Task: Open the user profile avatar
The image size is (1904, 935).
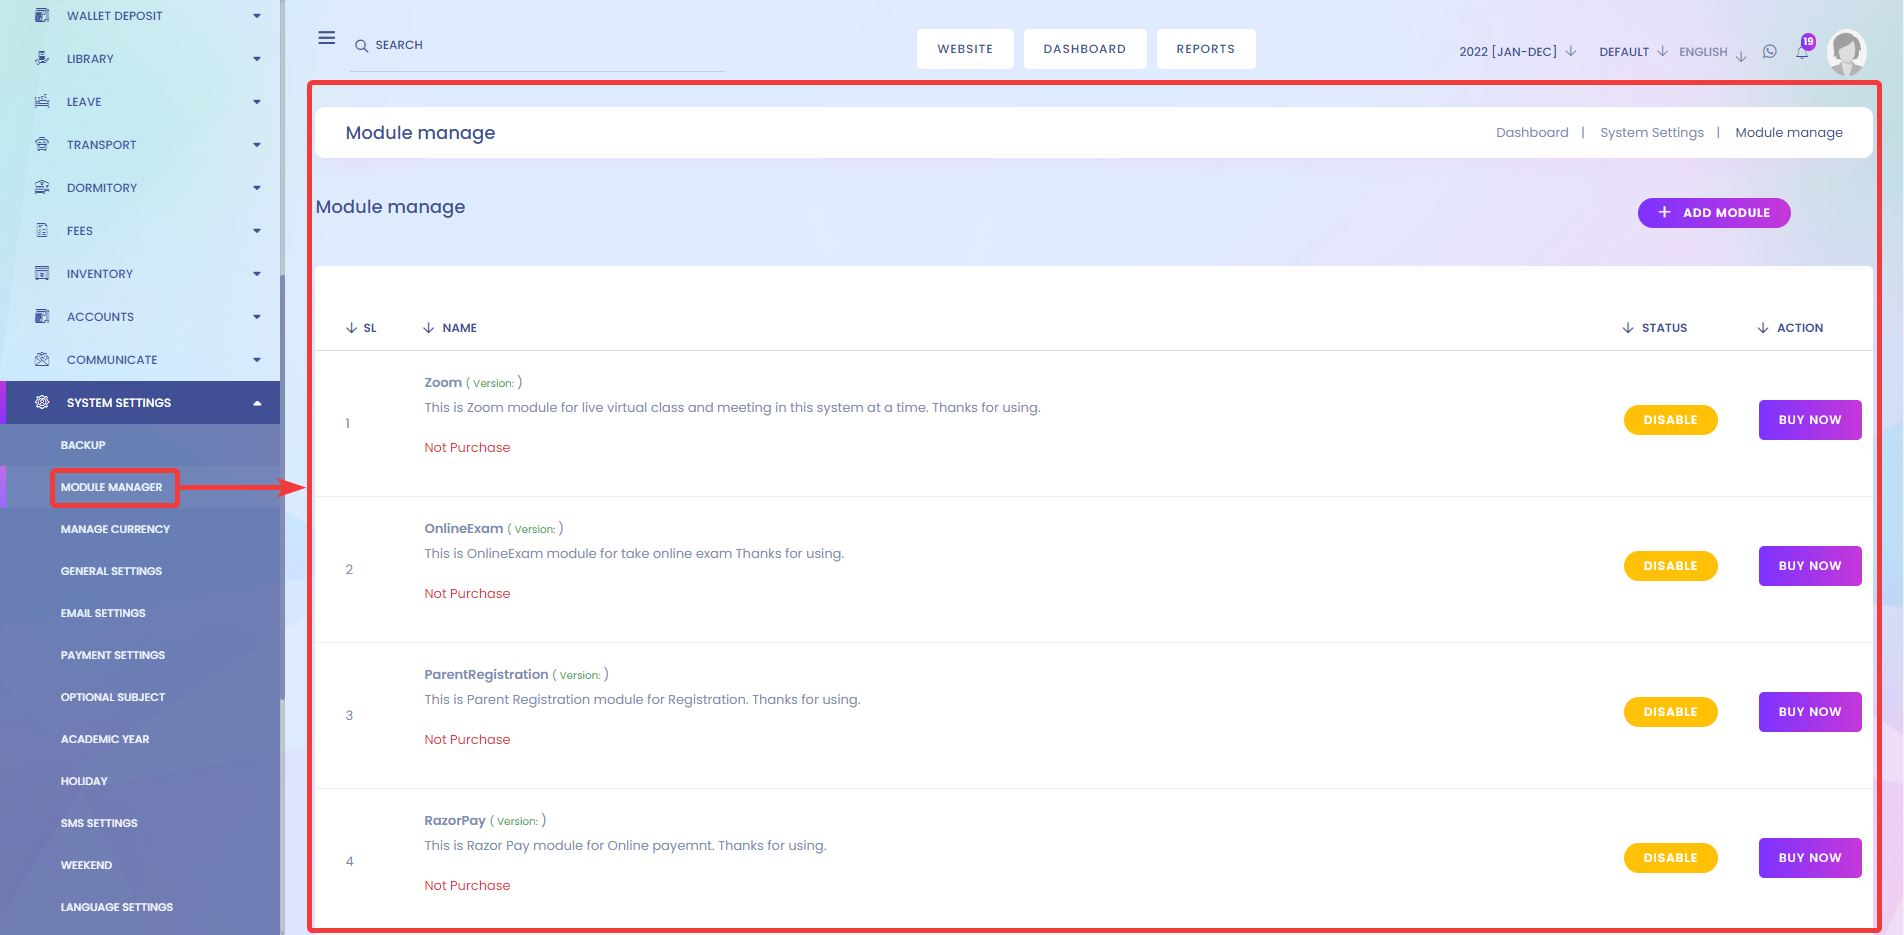Action: pyautogui.click(x=1846, y=52)
